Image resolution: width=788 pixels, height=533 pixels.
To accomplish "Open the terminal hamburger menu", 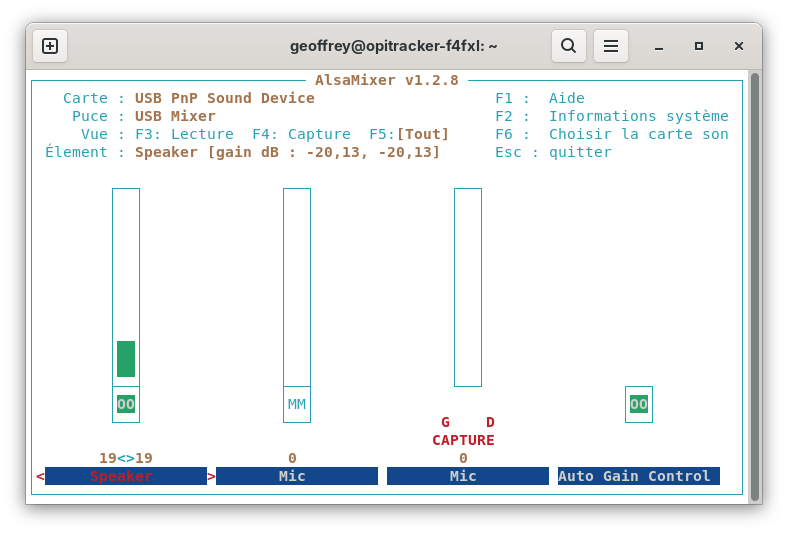I will pos(611,46).
